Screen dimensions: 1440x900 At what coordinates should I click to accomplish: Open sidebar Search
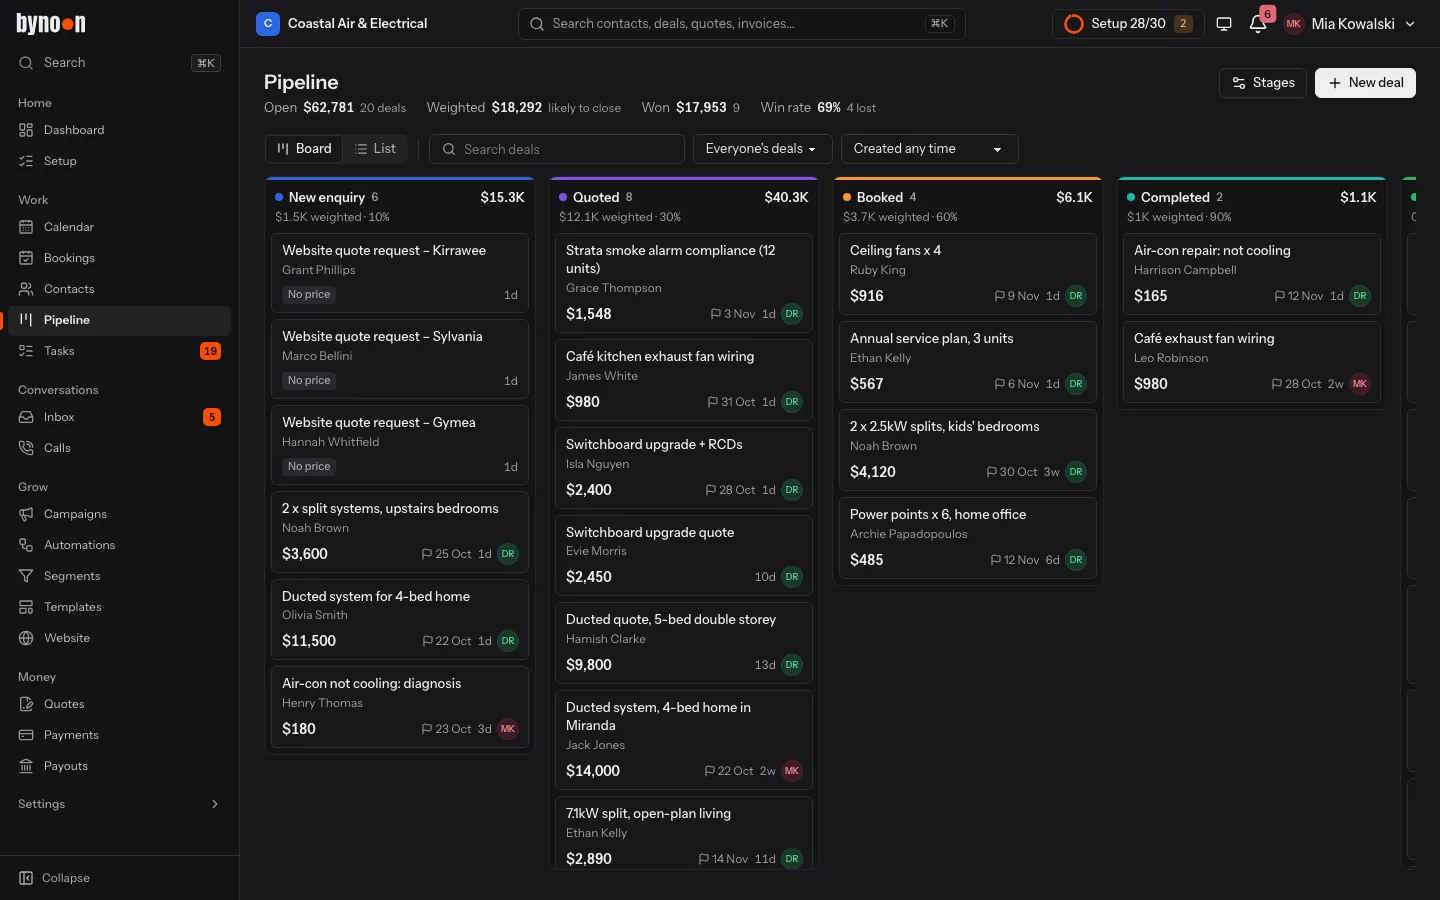pyautogui.click(x=120, y=63)
